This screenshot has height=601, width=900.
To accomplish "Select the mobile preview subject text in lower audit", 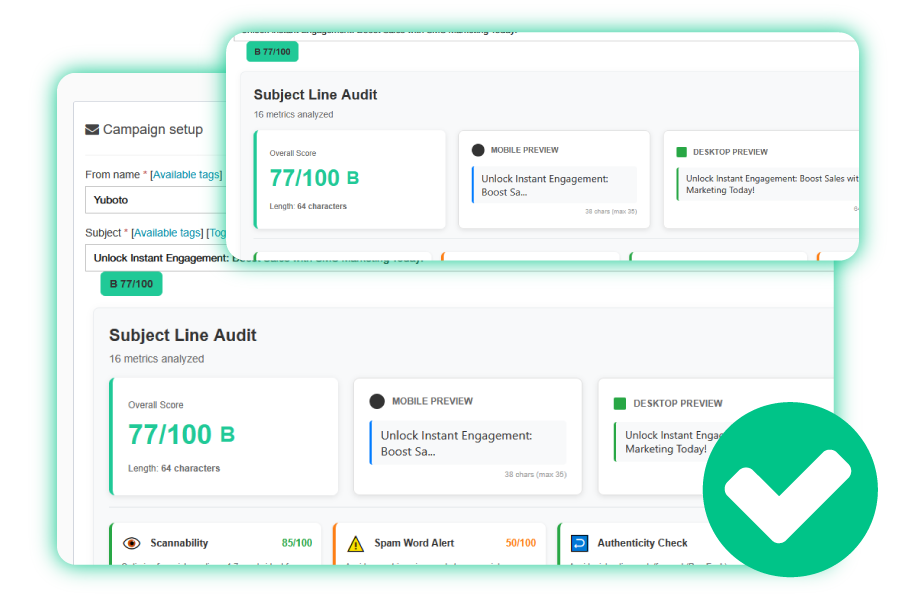I will tap(456, 443).
